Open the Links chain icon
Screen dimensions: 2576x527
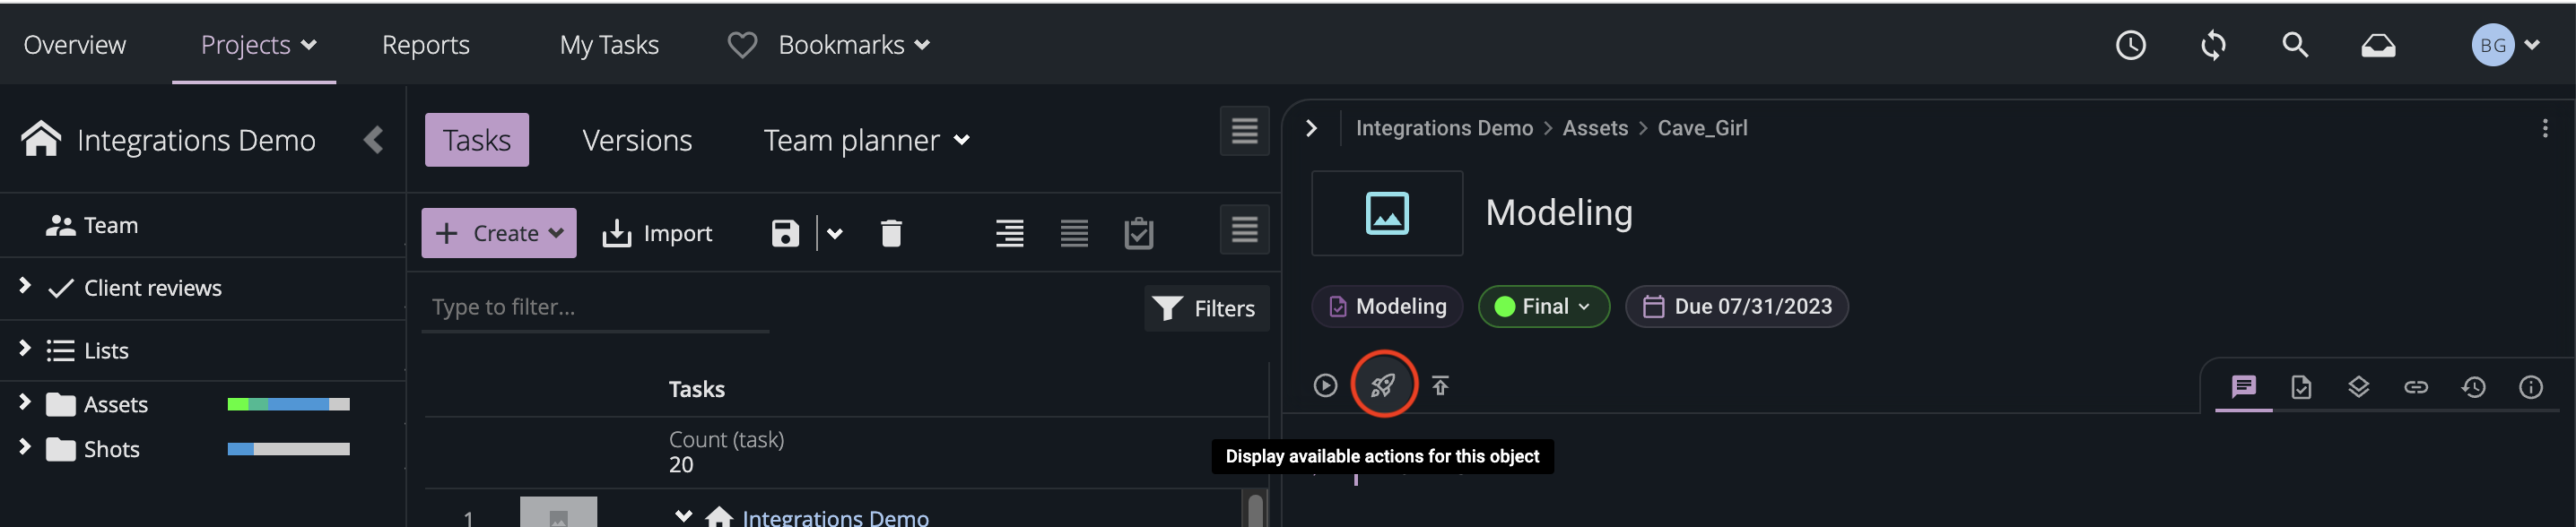pos(2417,387)
